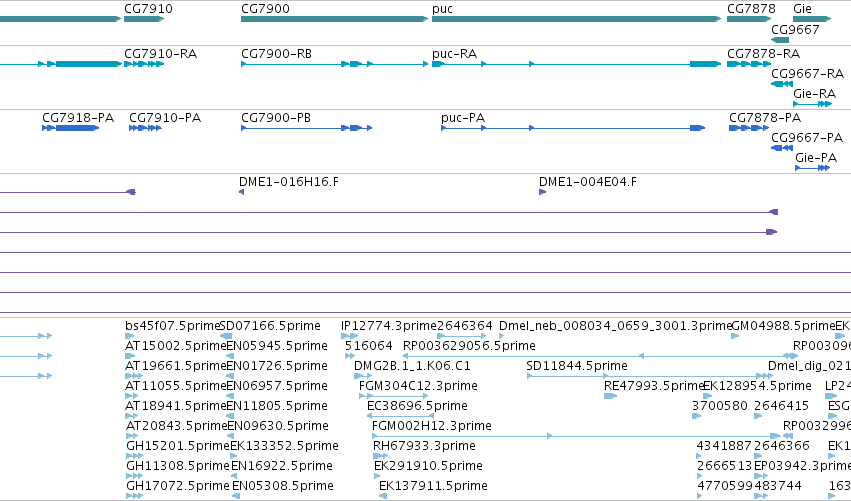851x501 pixels.
Task: Select the CG7878 gene label
Action: [751, 9]
